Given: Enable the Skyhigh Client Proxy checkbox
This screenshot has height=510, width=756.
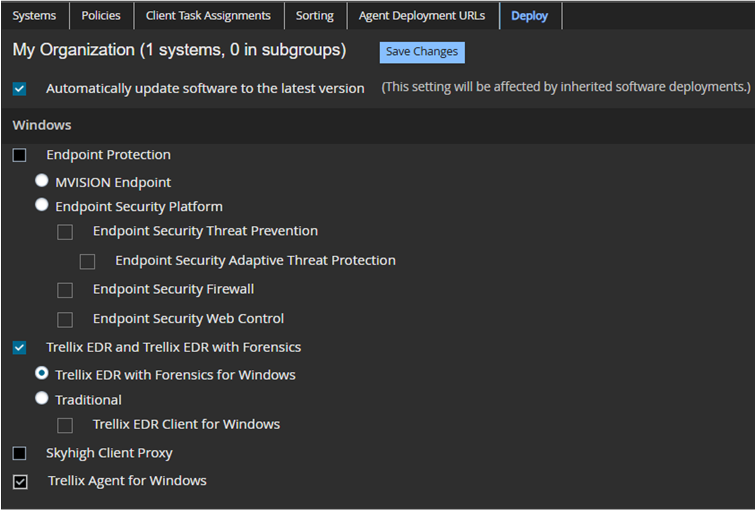Looking at the screenshot, I should pos(19,453).
